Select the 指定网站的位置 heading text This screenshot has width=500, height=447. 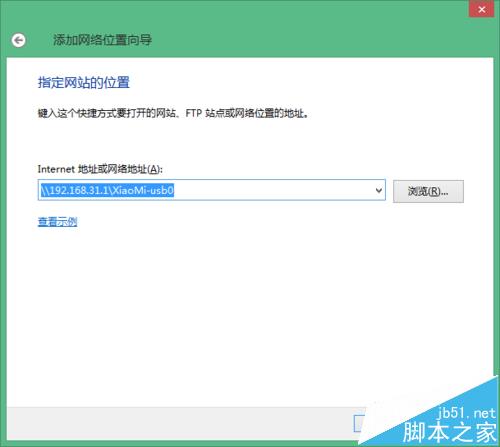(x=83, y=83)
